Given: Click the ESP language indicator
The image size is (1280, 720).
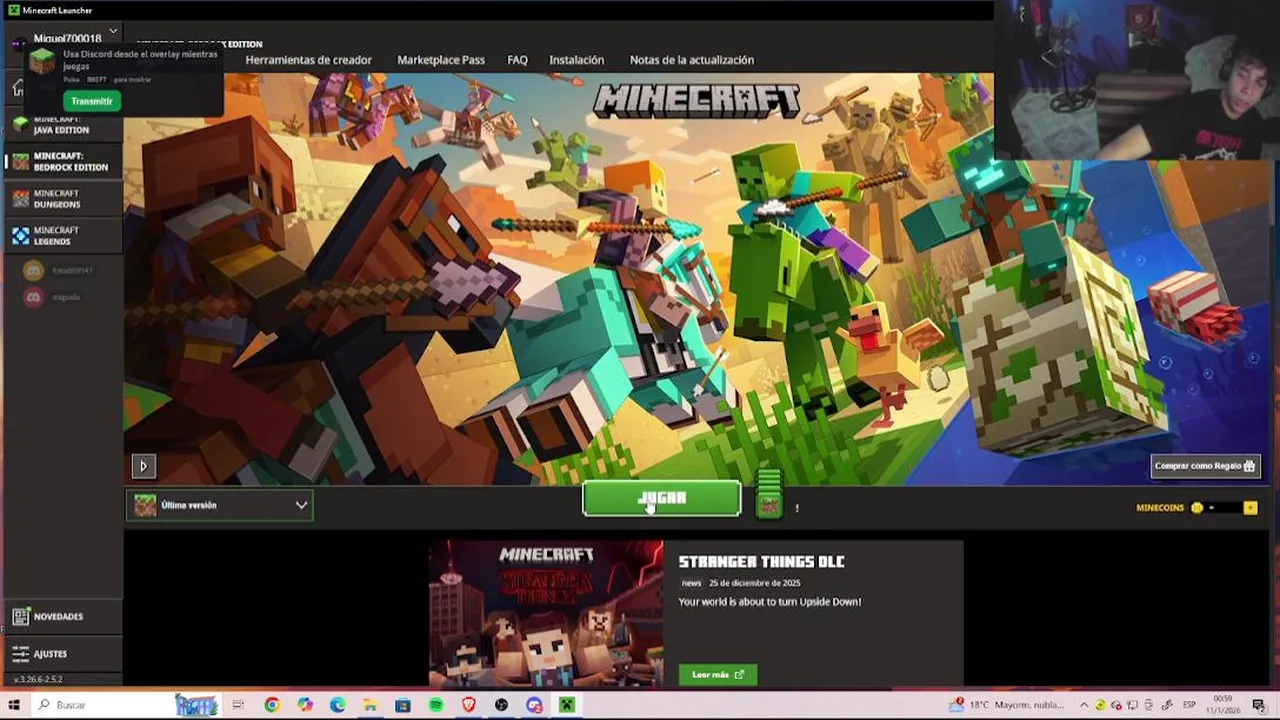Looking at the screenshot, I should [x=1189, y=705].
